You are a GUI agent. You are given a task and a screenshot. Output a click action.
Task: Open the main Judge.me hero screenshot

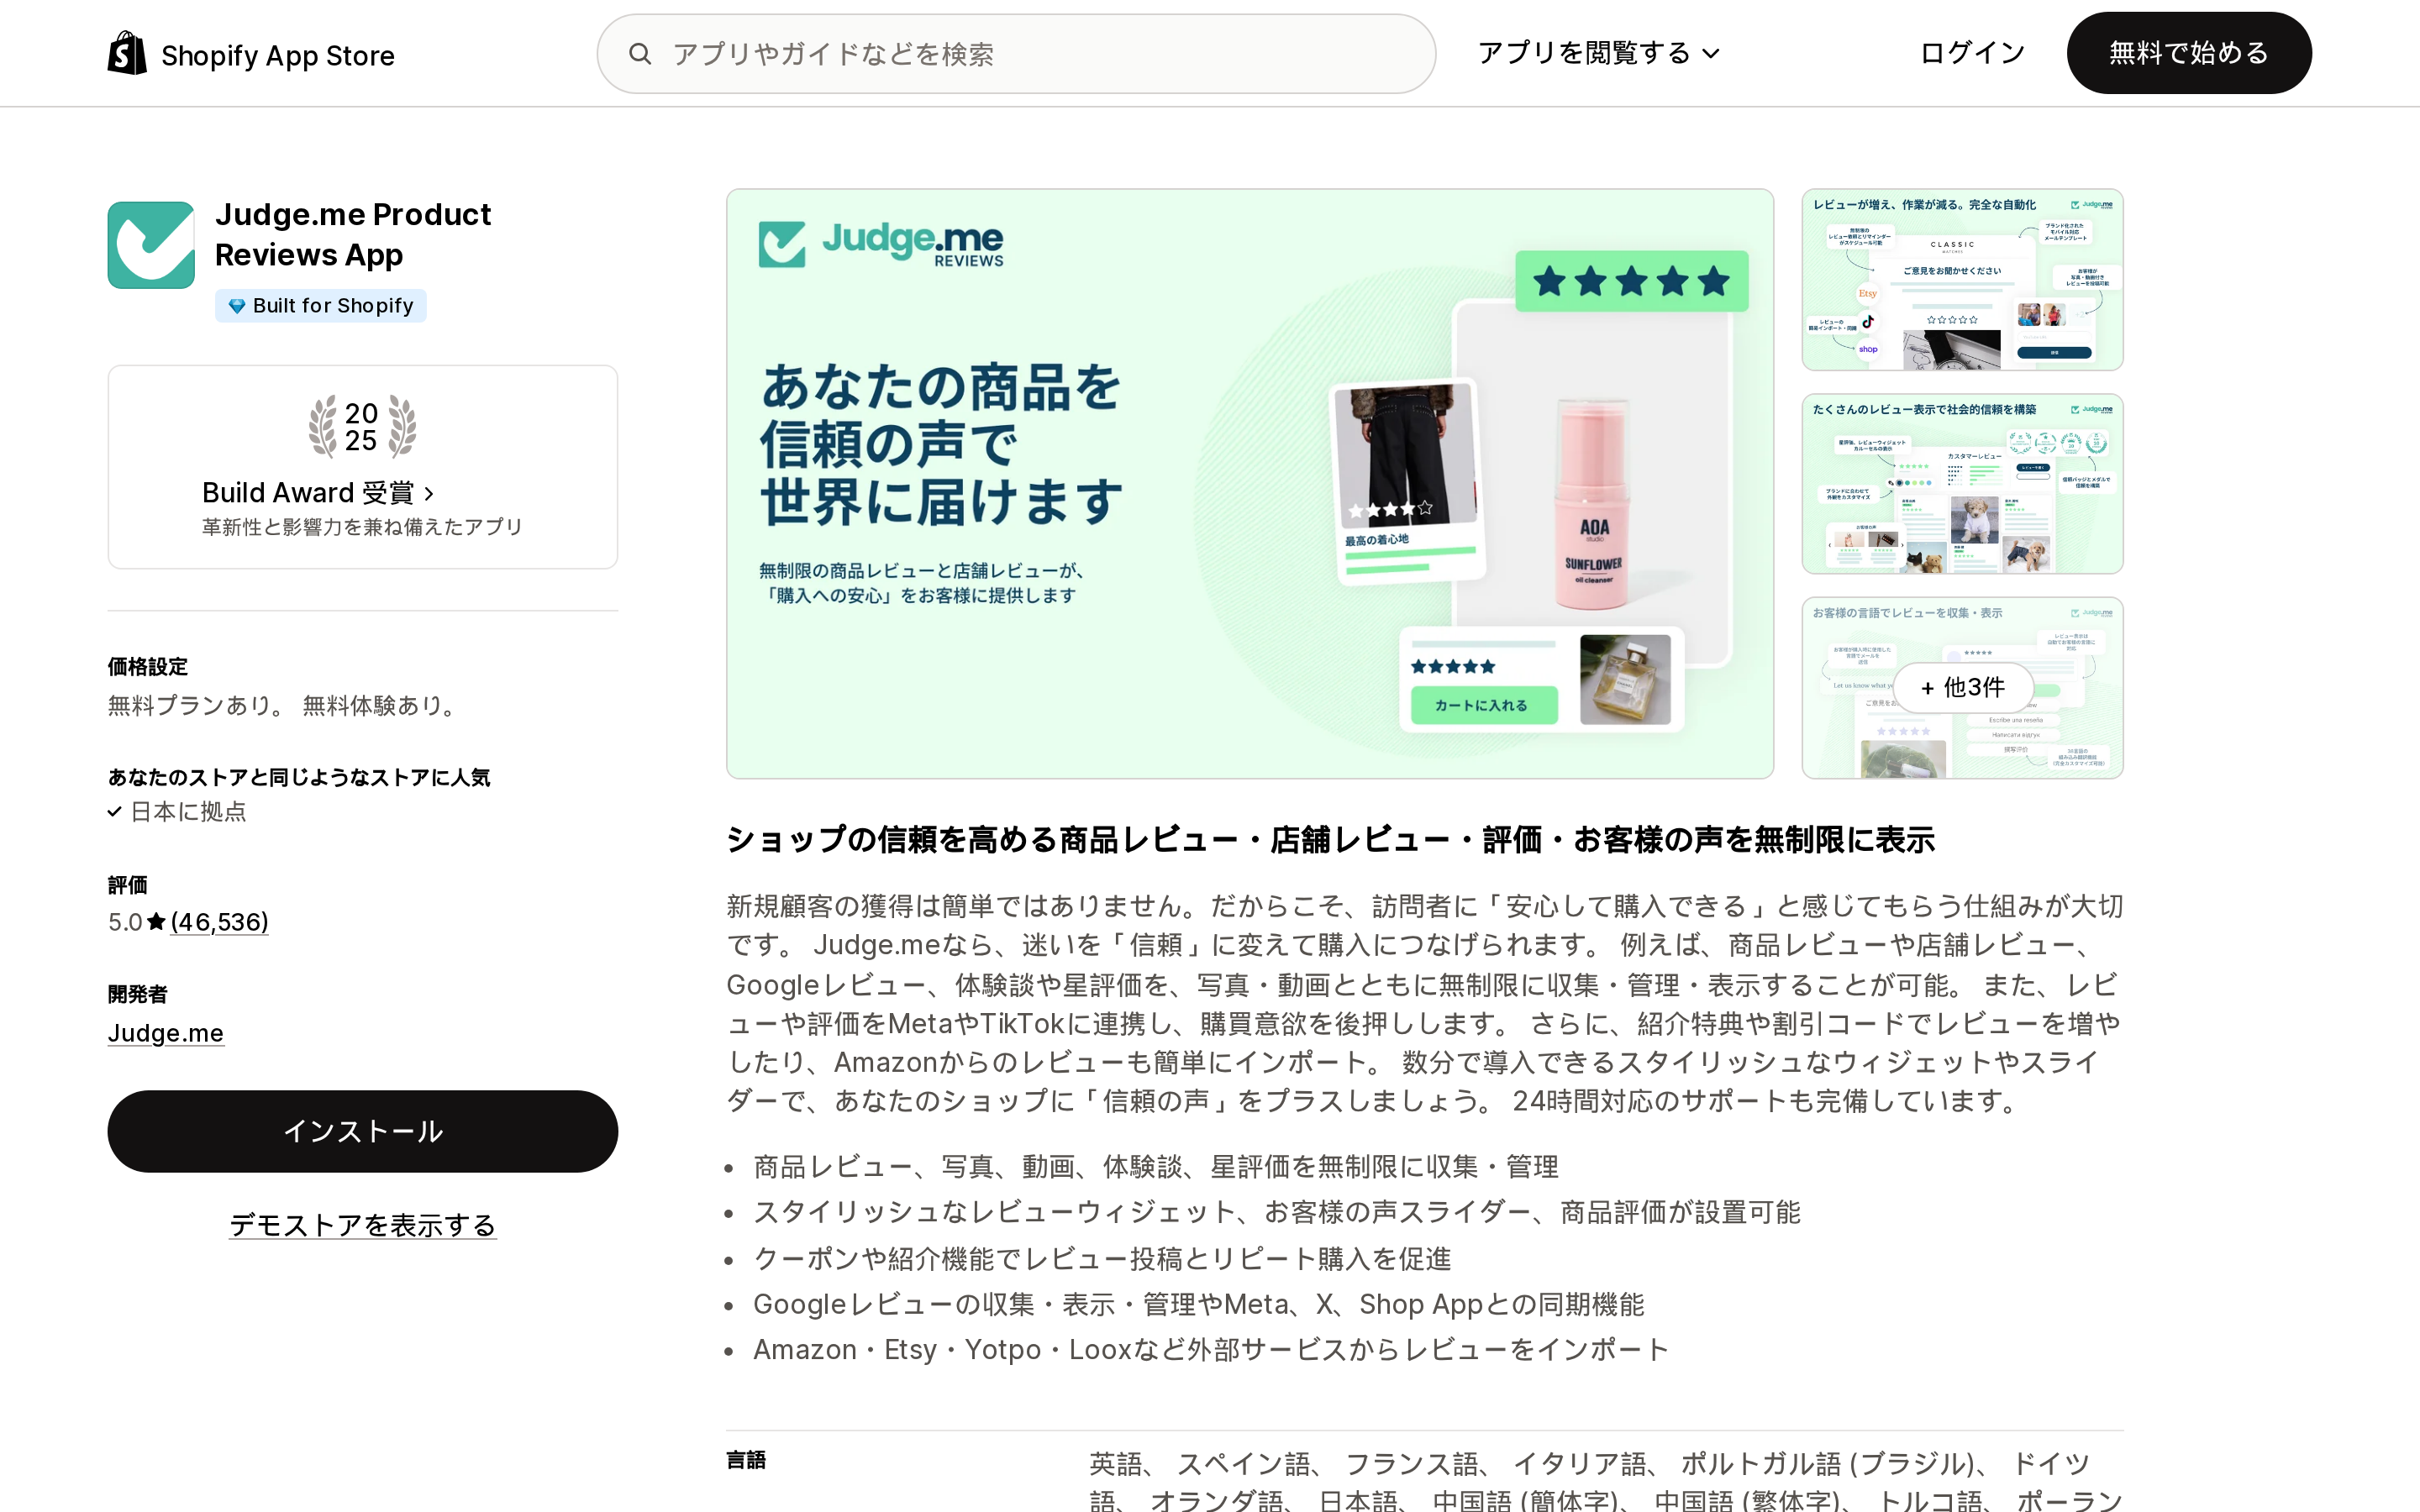(x=1249, y=484)
